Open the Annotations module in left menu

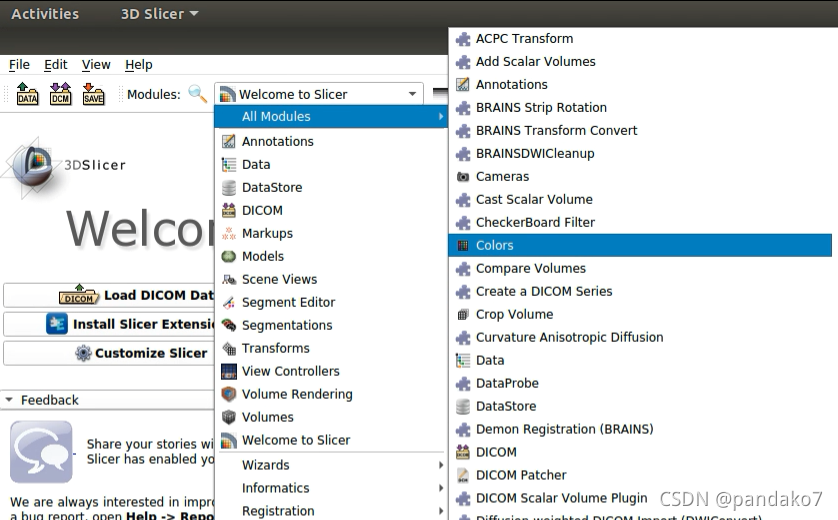click(331, 141)
